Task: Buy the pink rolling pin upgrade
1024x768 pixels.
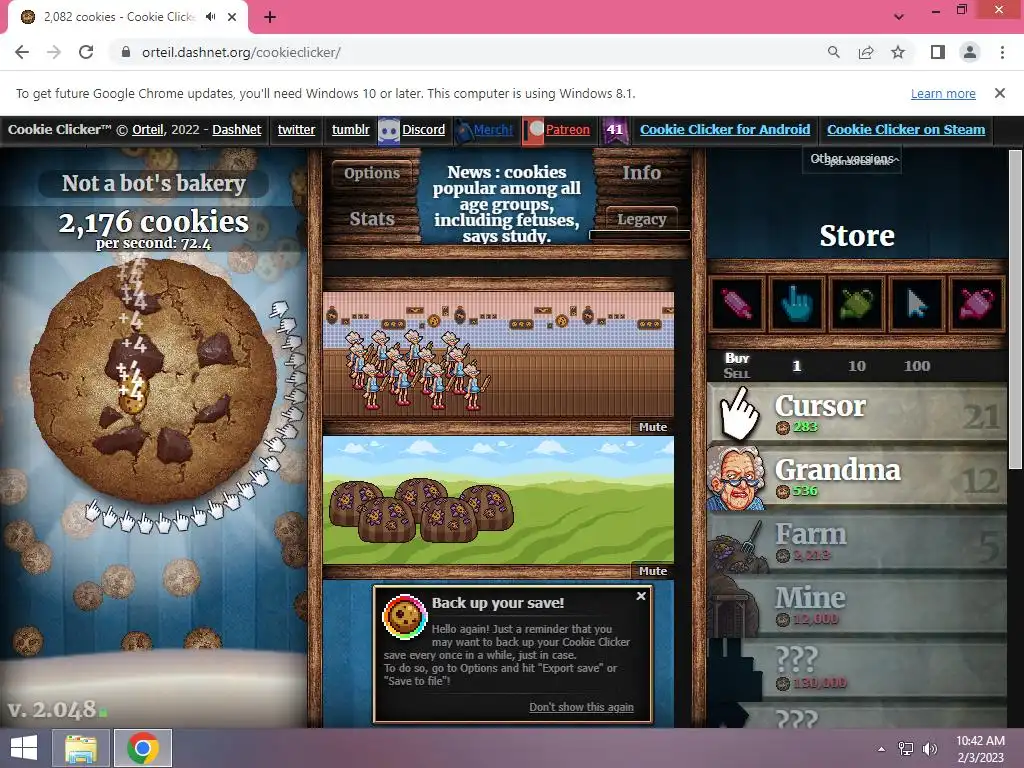Action: (737, 304)
